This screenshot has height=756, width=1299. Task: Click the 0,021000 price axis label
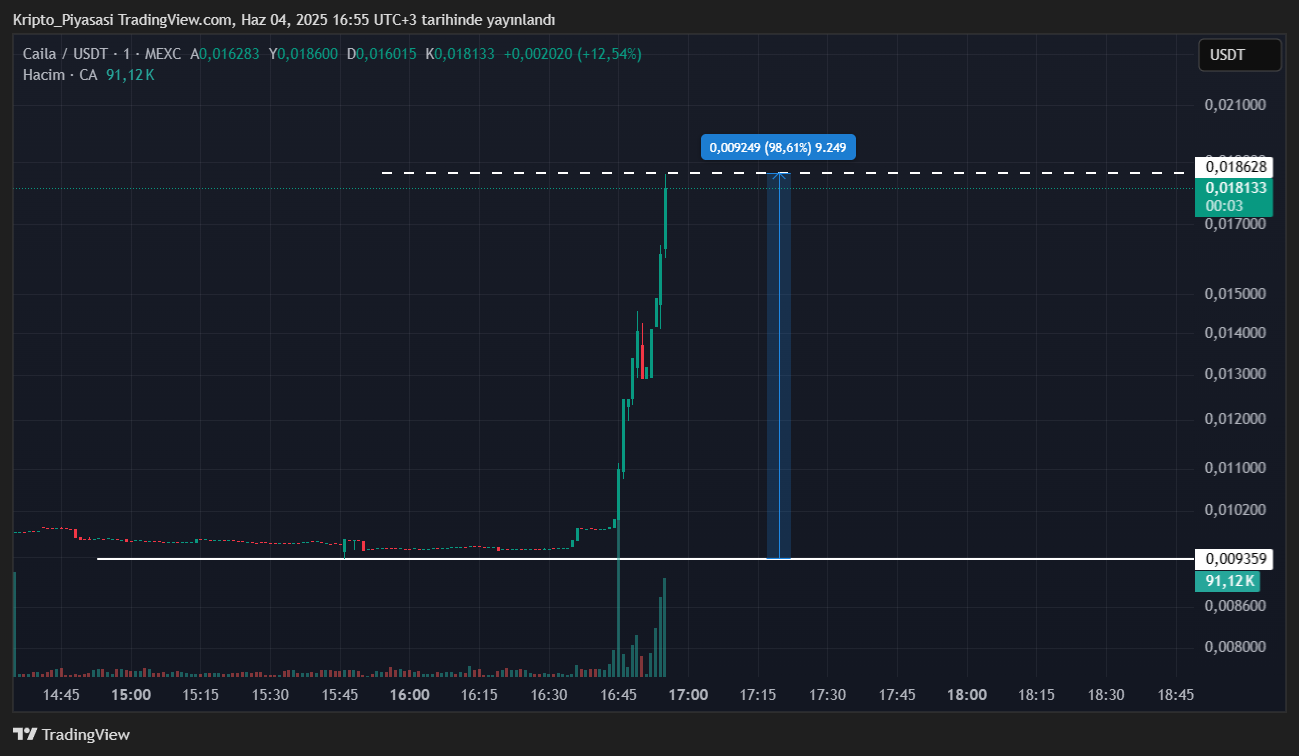coord(1235,105)
